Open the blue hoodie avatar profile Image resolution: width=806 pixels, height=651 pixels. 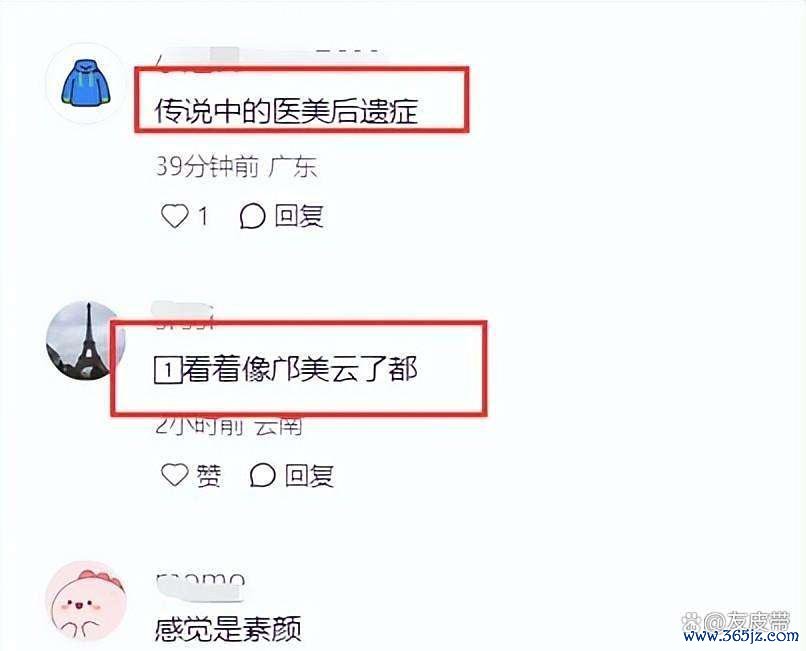[x=86, y=83]
